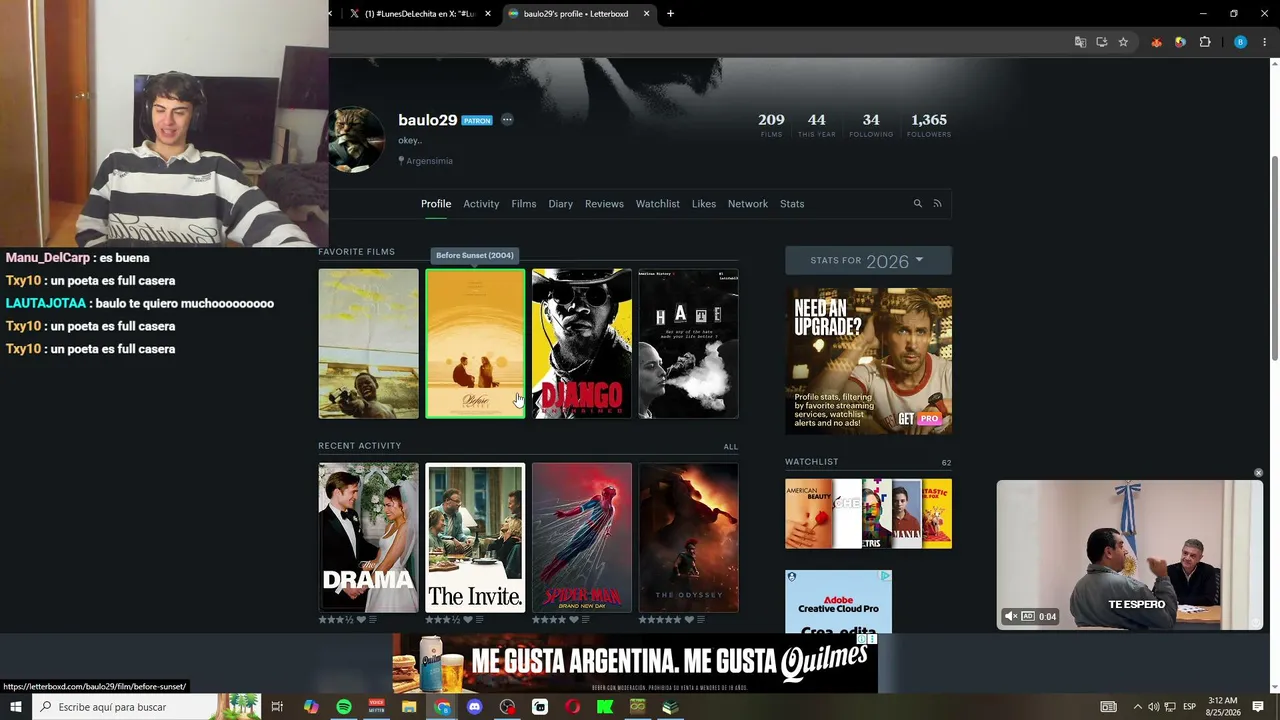Click the Windows taskbar search box
Image resolution: width=1280 pixels, height=720 pixels.
tap(146, 707)
